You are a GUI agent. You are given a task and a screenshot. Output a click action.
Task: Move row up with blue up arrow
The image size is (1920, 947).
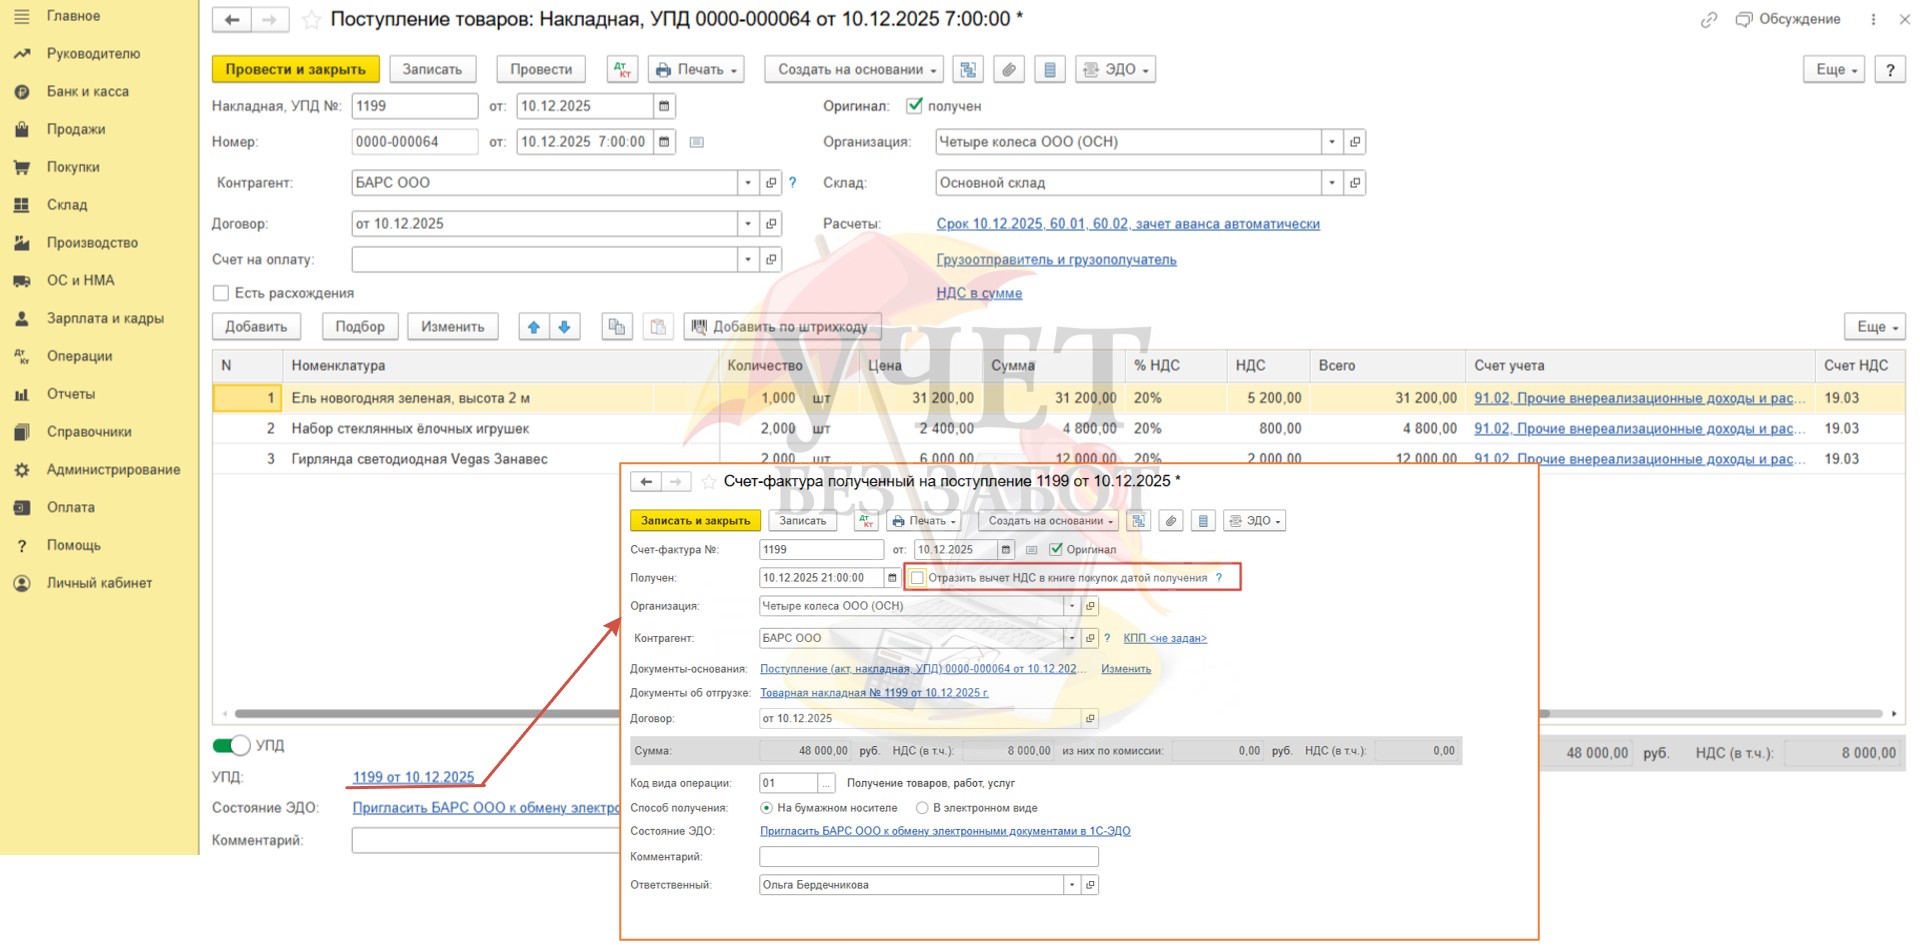pyautogui.click(x=534, y=327)
